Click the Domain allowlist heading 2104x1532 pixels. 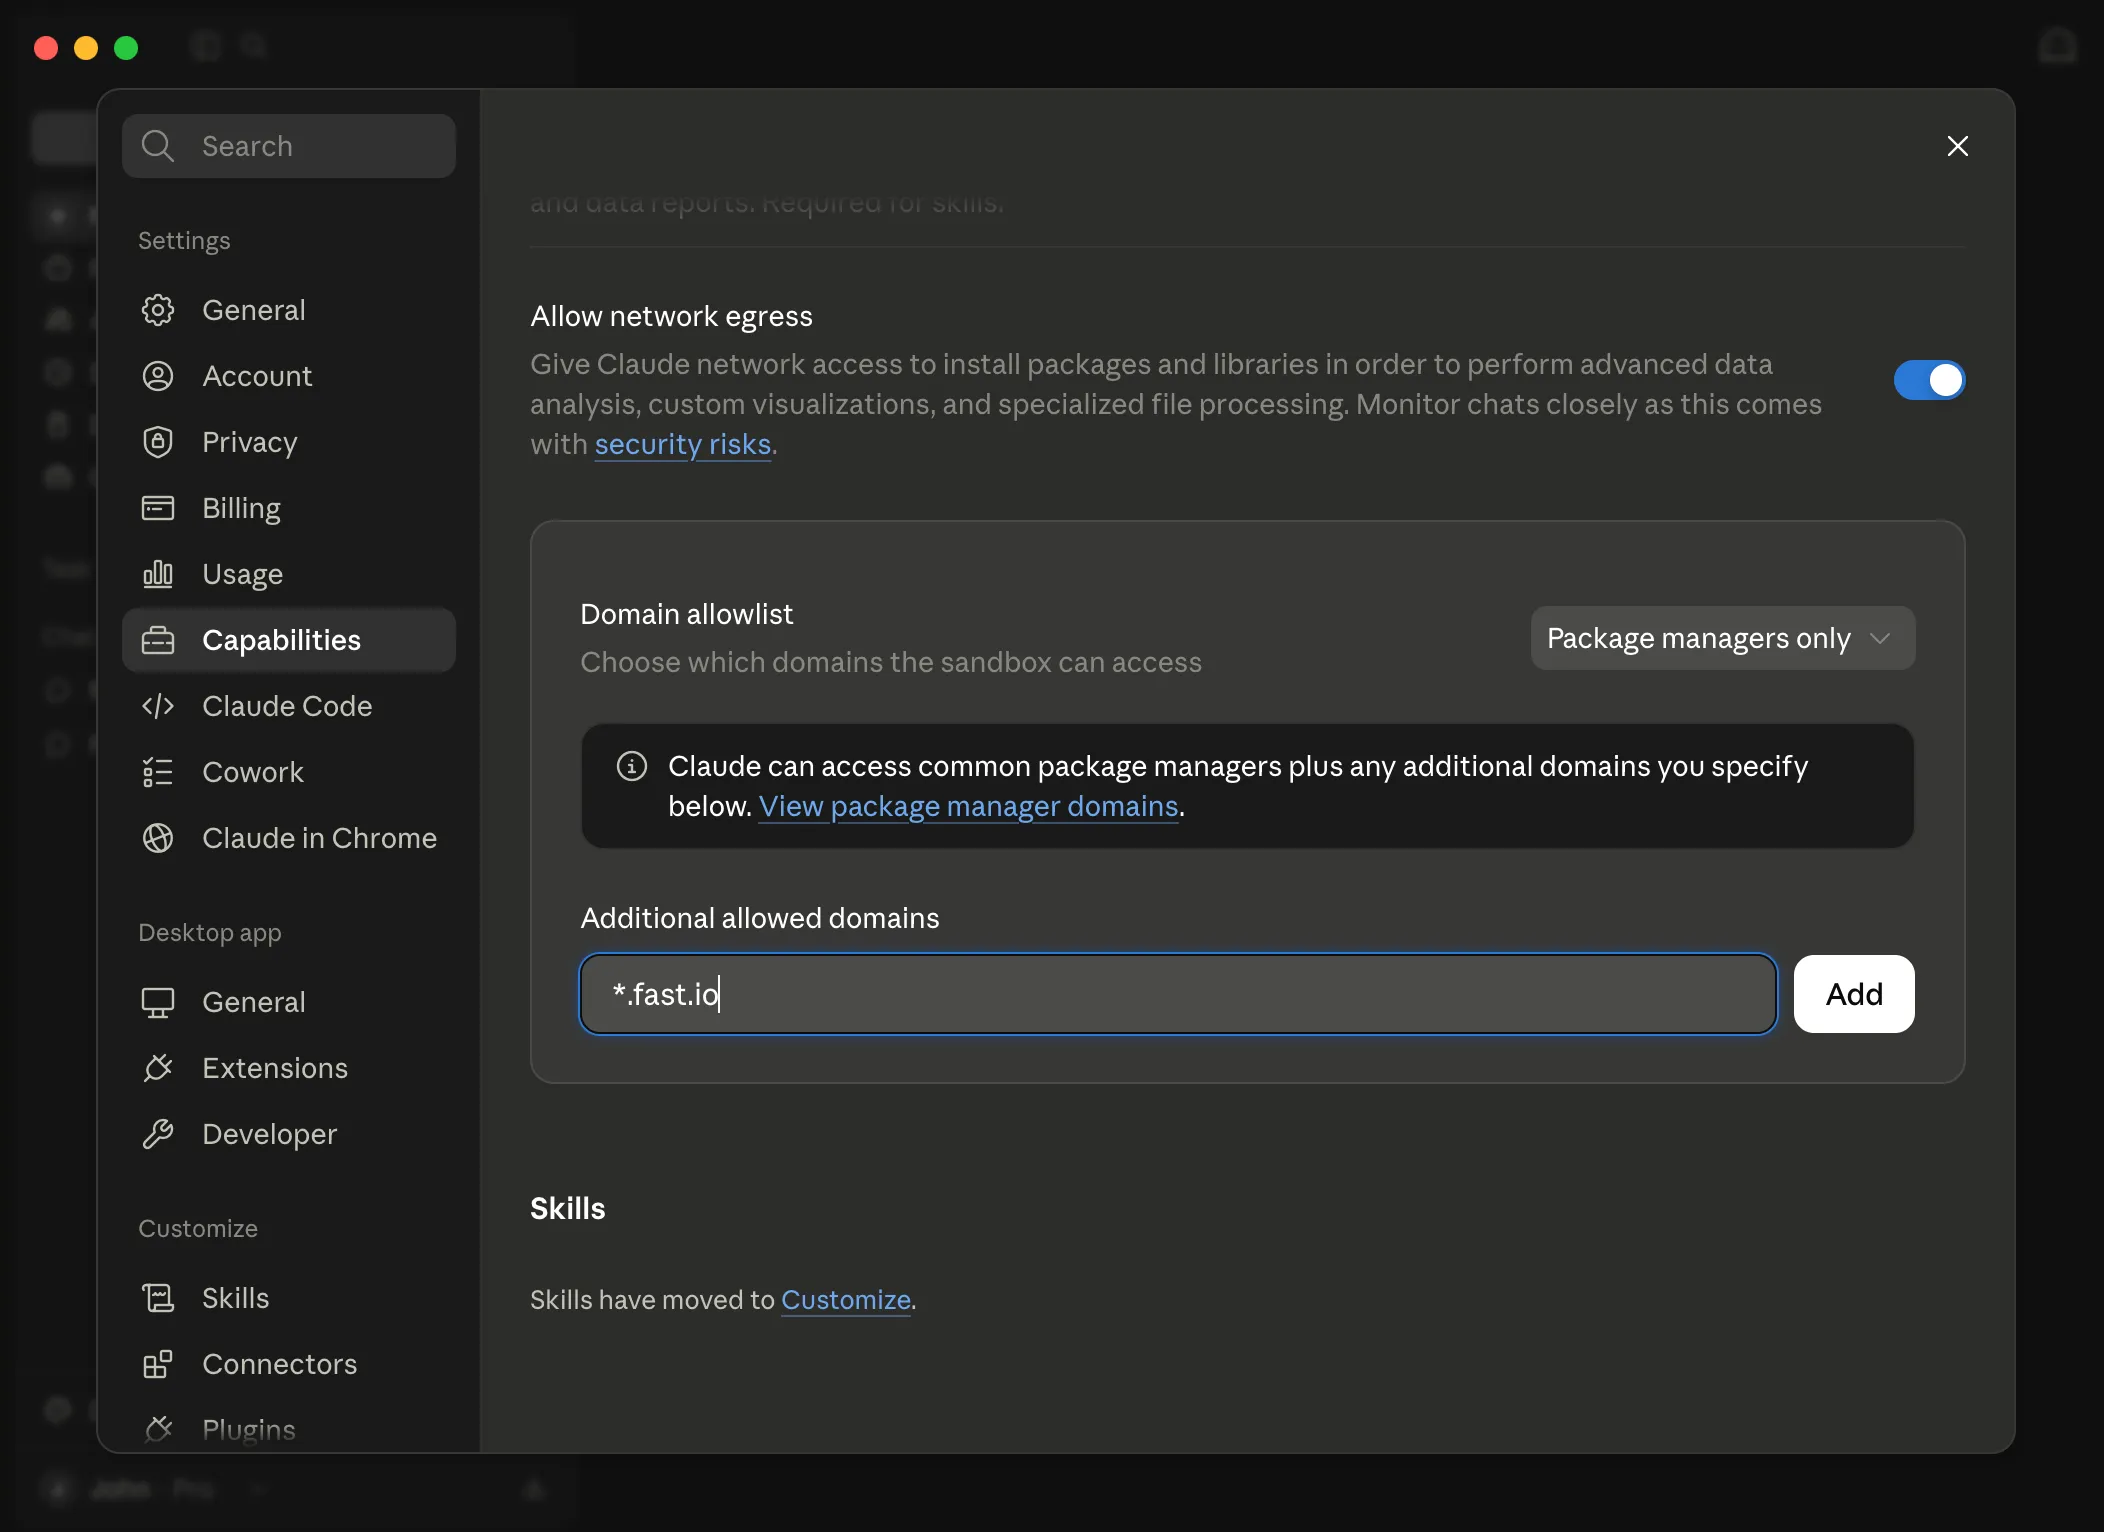click(687, 614)
